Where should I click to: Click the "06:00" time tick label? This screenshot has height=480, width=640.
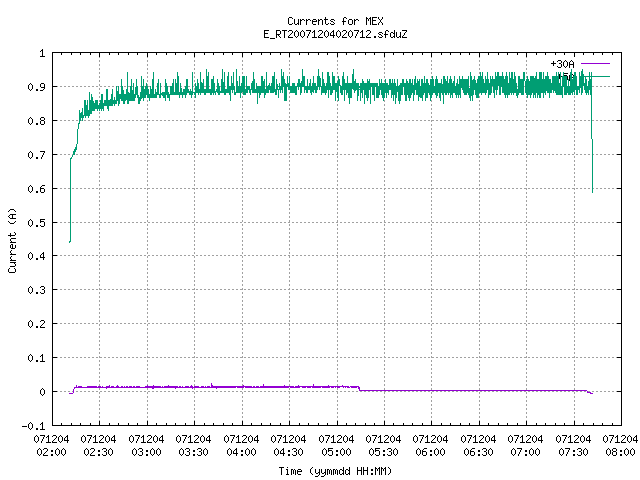[430, 452]
